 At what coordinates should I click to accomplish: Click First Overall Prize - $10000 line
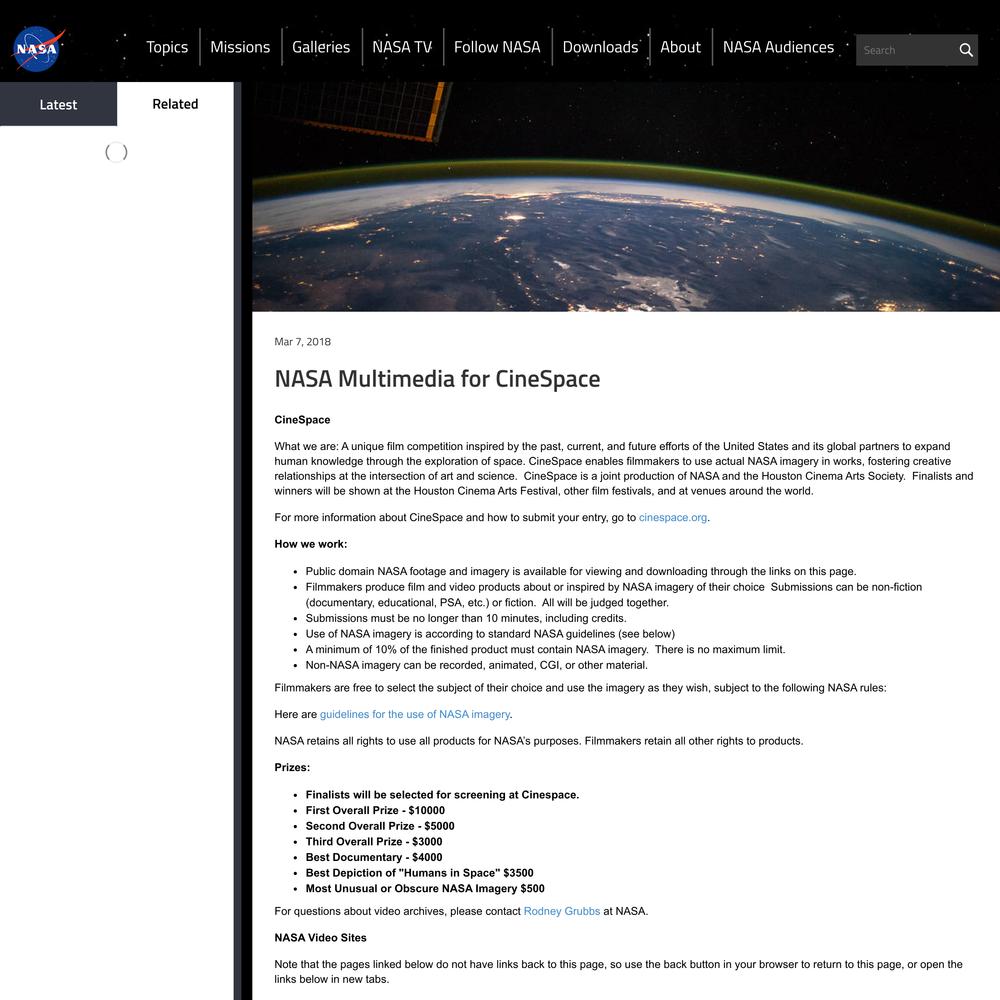[375, 810]
